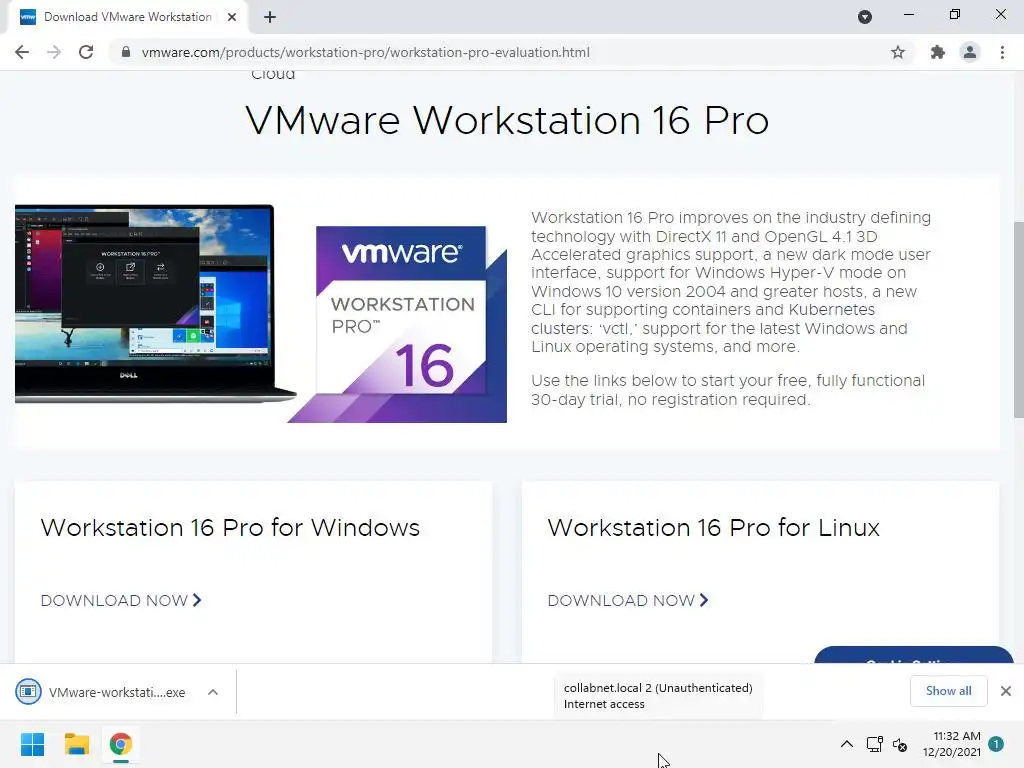Minimize the Chrome window
Image resolution: width=1024 pixels, height=768 pixels.
point(908,14)
